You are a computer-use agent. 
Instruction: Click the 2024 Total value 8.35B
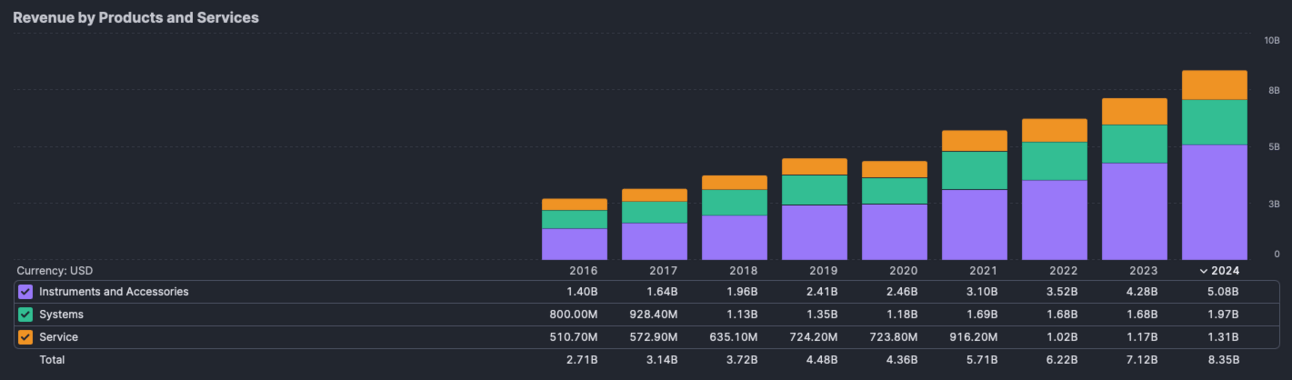[1222, 360]
